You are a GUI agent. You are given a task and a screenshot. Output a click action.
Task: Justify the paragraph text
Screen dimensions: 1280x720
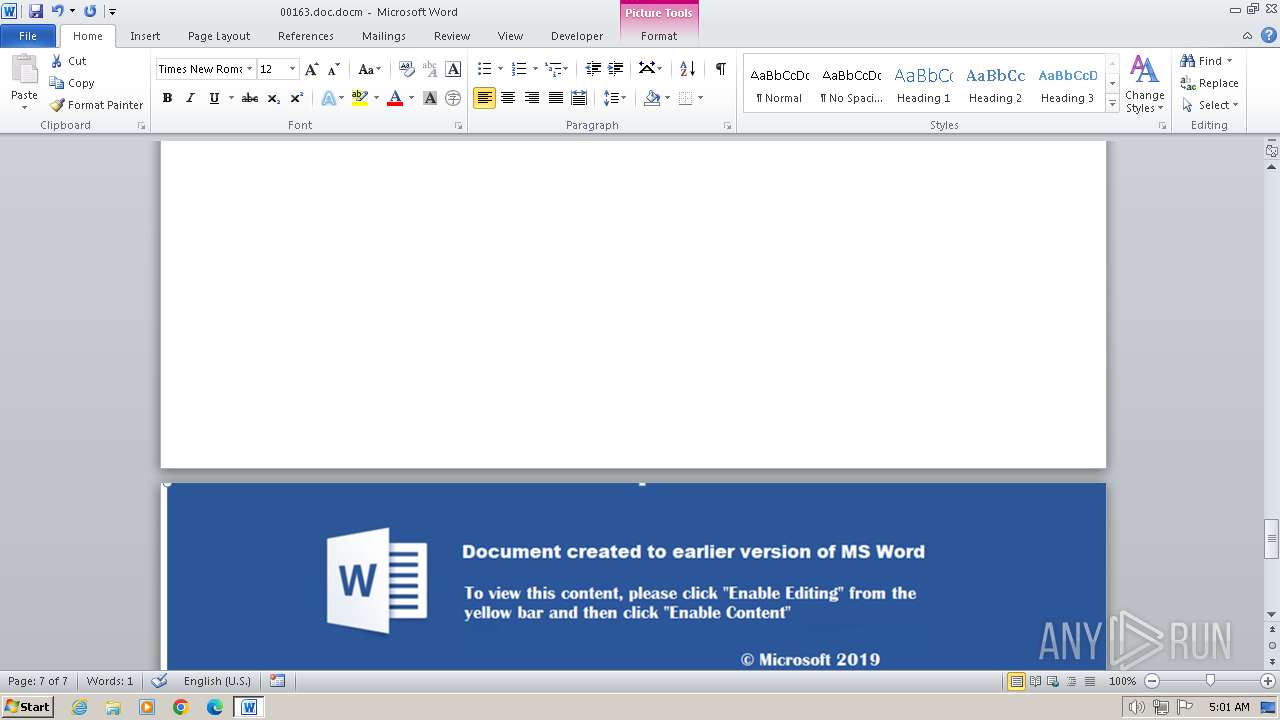click(556, 98)
